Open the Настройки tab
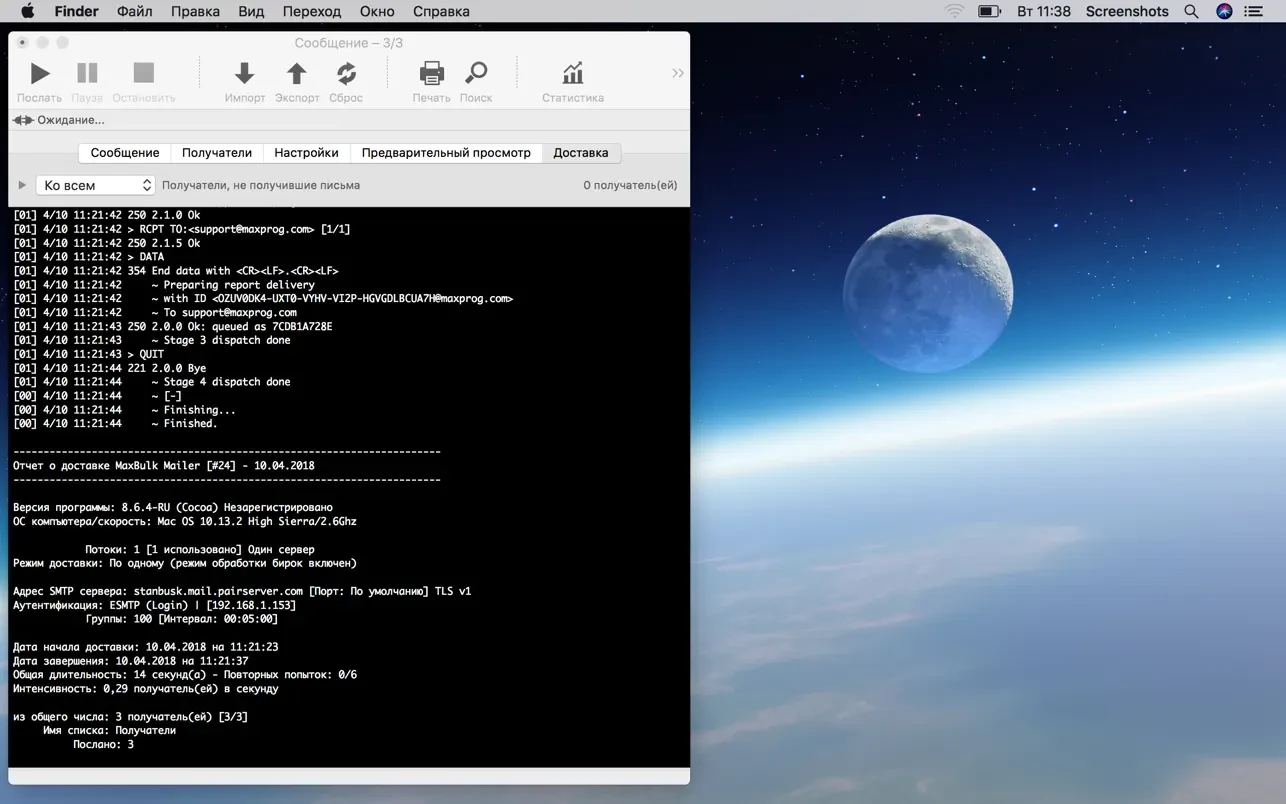 click(x=306, y=153)
